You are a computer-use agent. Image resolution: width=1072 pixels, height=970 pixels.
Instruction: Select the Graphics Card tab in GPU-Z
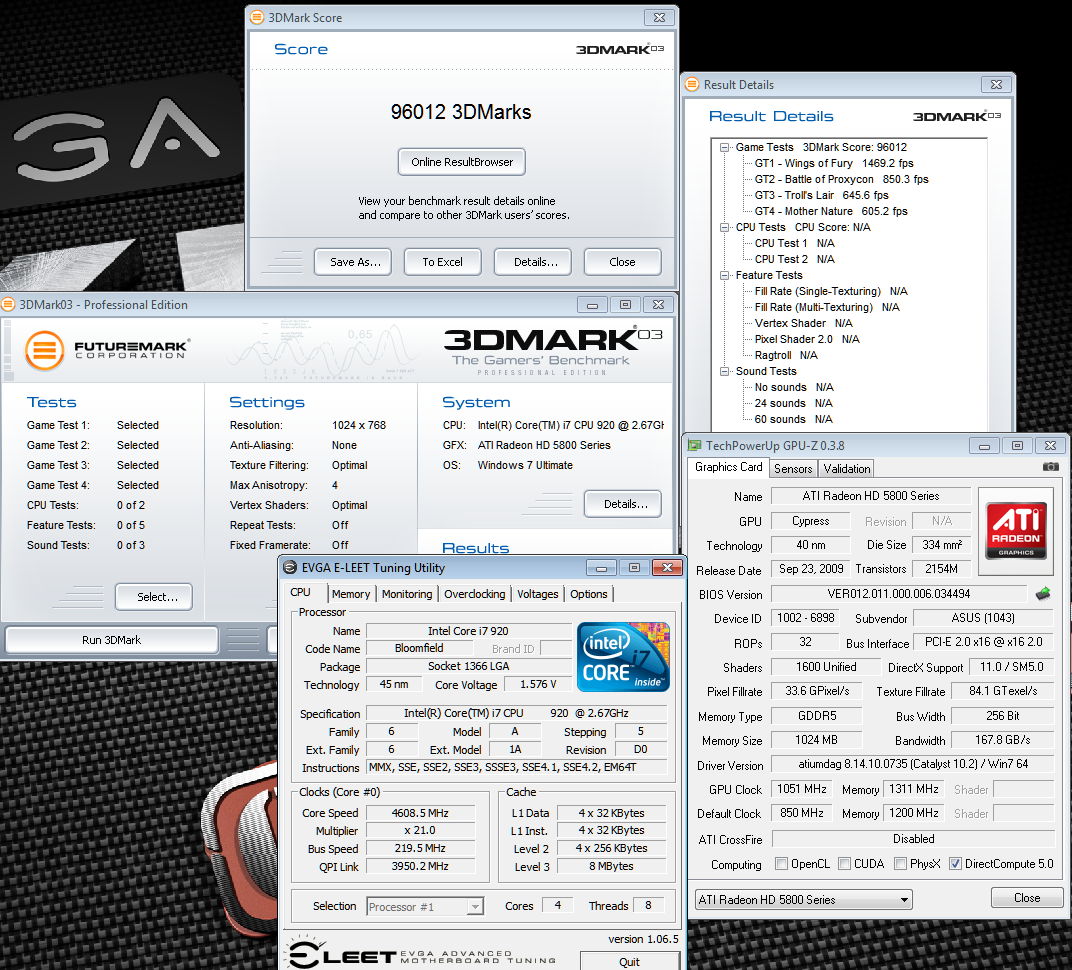[x=728, y=467]
